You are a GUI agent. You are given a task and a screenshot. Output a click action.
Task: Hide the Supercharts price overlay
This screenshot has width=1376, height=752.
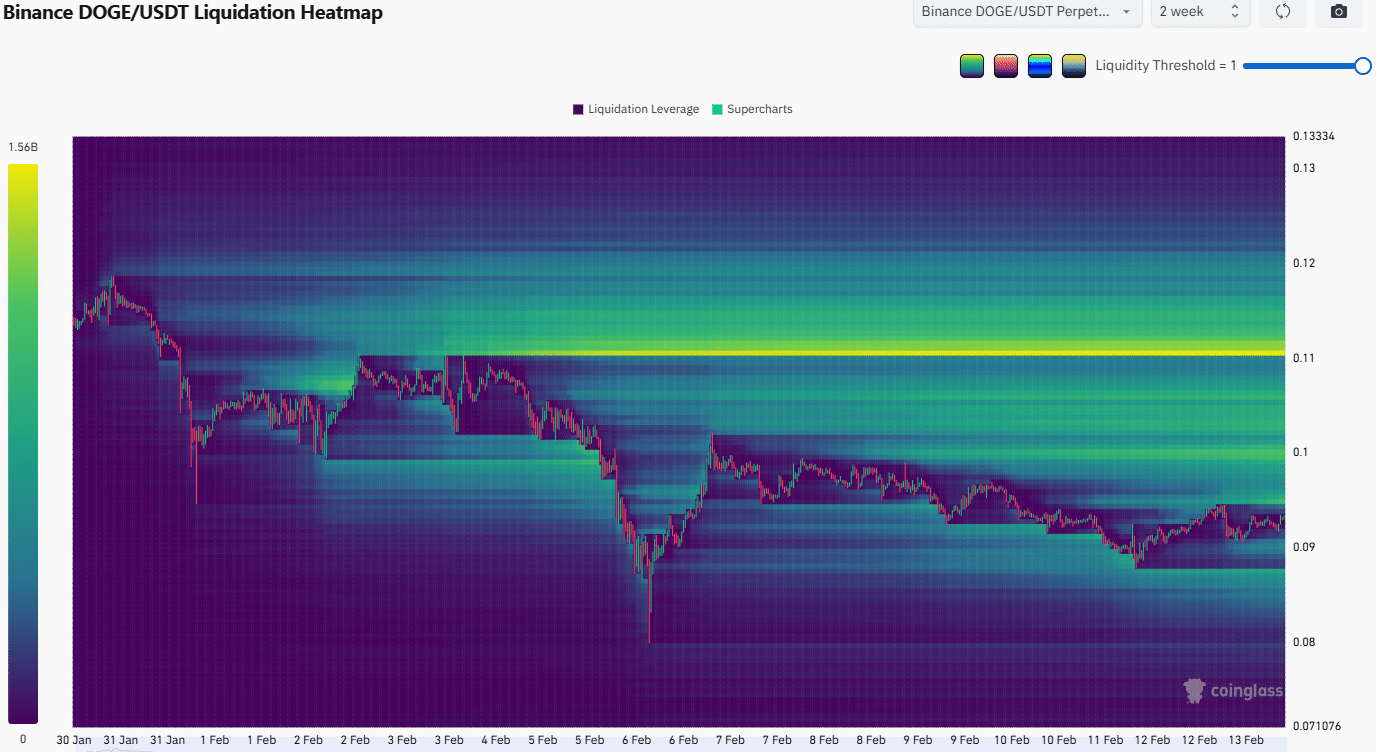(x=751, y=109)
